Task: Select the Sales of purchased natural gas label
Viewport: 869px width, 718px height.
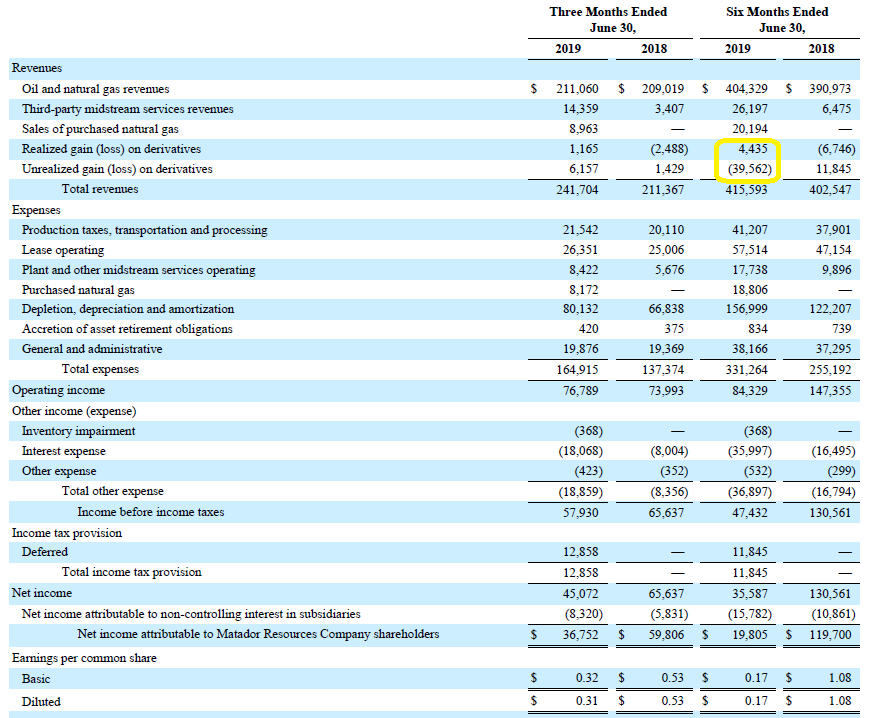Action: pos(100,129)
